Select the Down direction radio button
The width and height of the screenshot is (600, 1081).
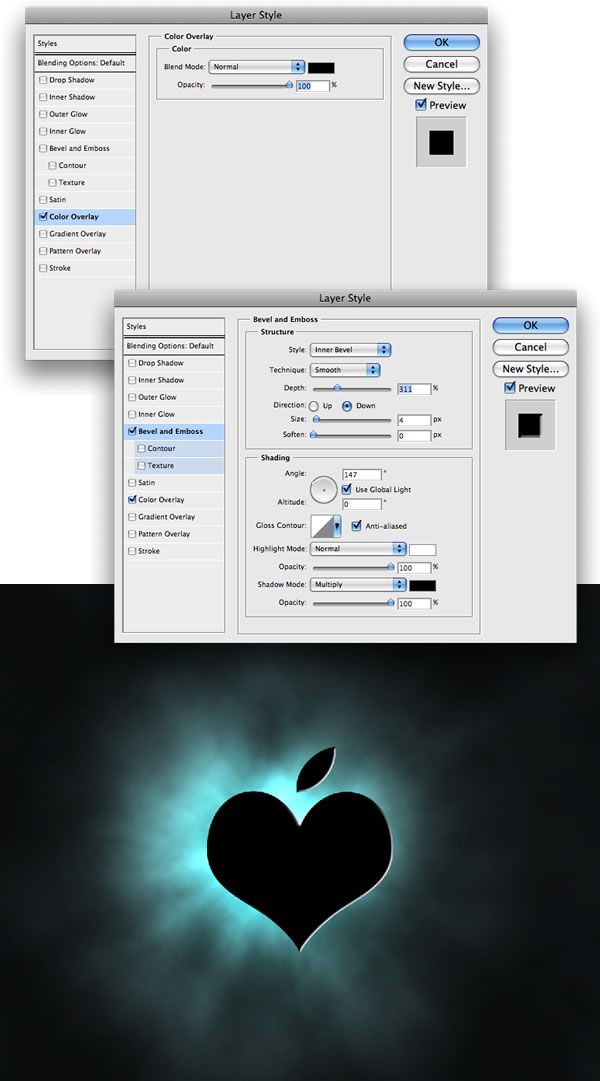tap(348, 406)
